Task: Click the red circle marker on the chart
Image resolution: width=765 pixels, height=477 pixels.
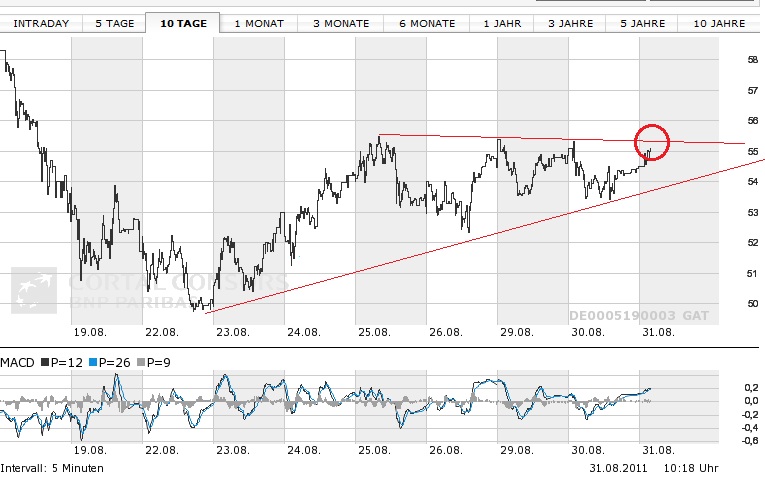Action: tap(651, 140)
